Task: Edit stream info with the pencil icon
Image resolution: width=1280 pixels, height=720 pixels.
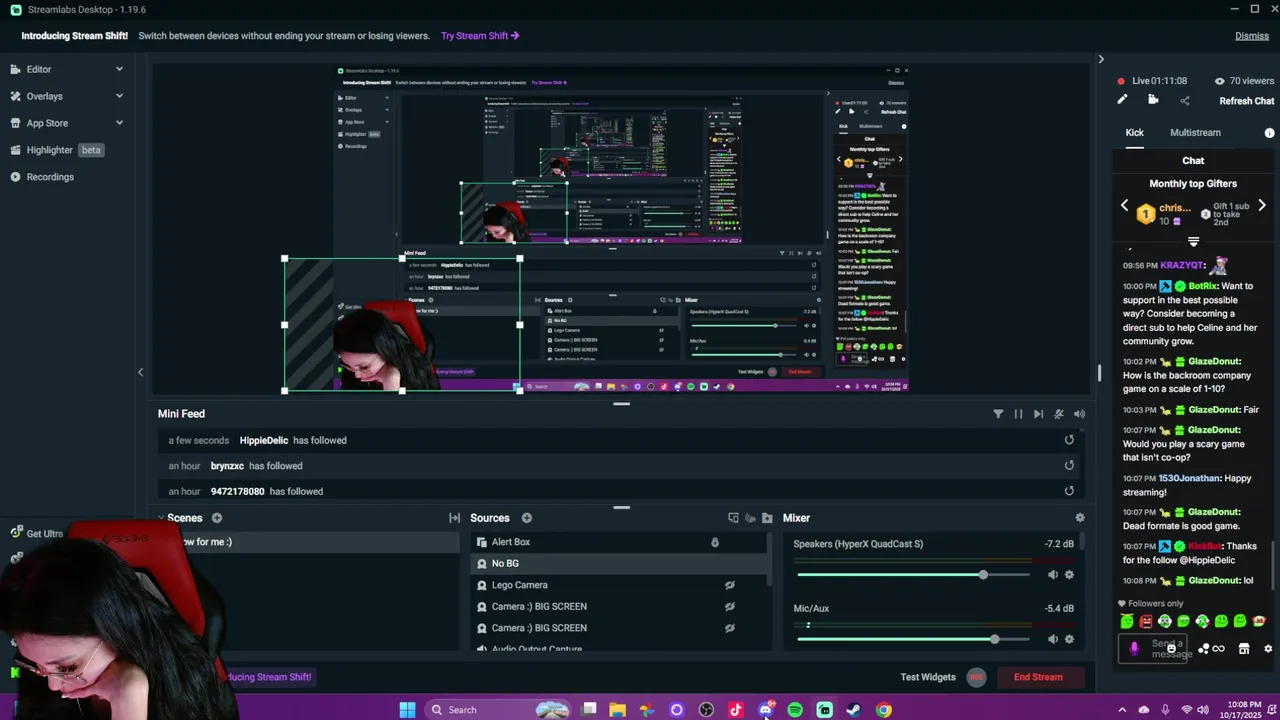Action: point(1122,100)
